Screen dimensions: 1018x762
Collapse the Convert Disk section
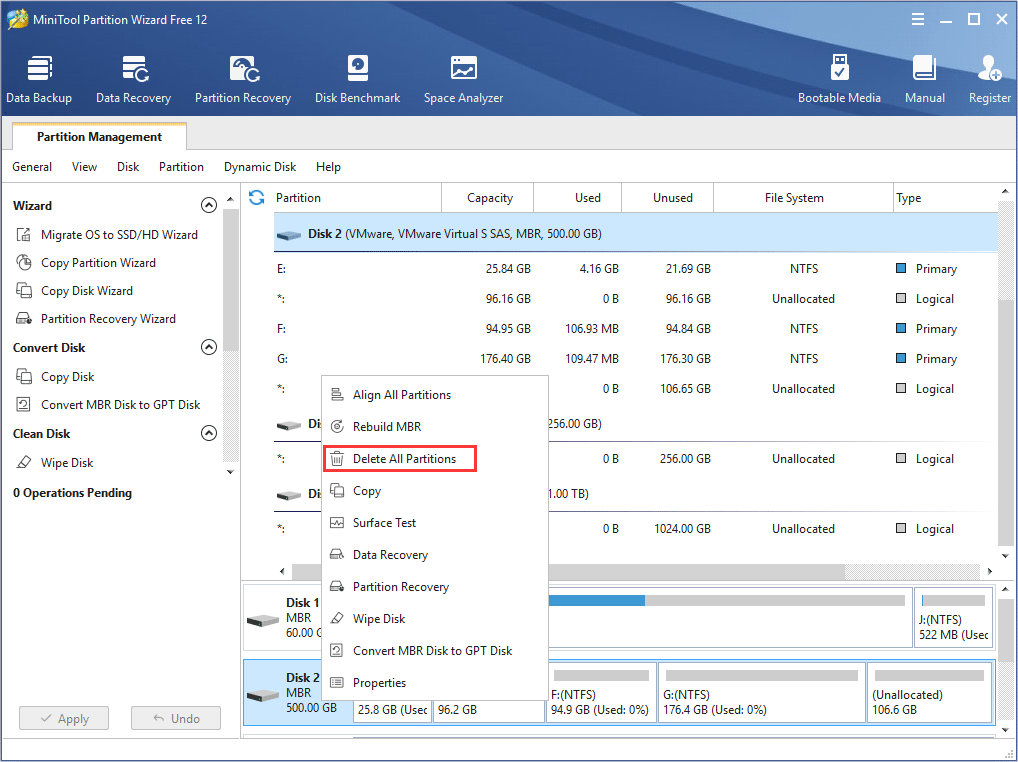click(x=208, y=347)
